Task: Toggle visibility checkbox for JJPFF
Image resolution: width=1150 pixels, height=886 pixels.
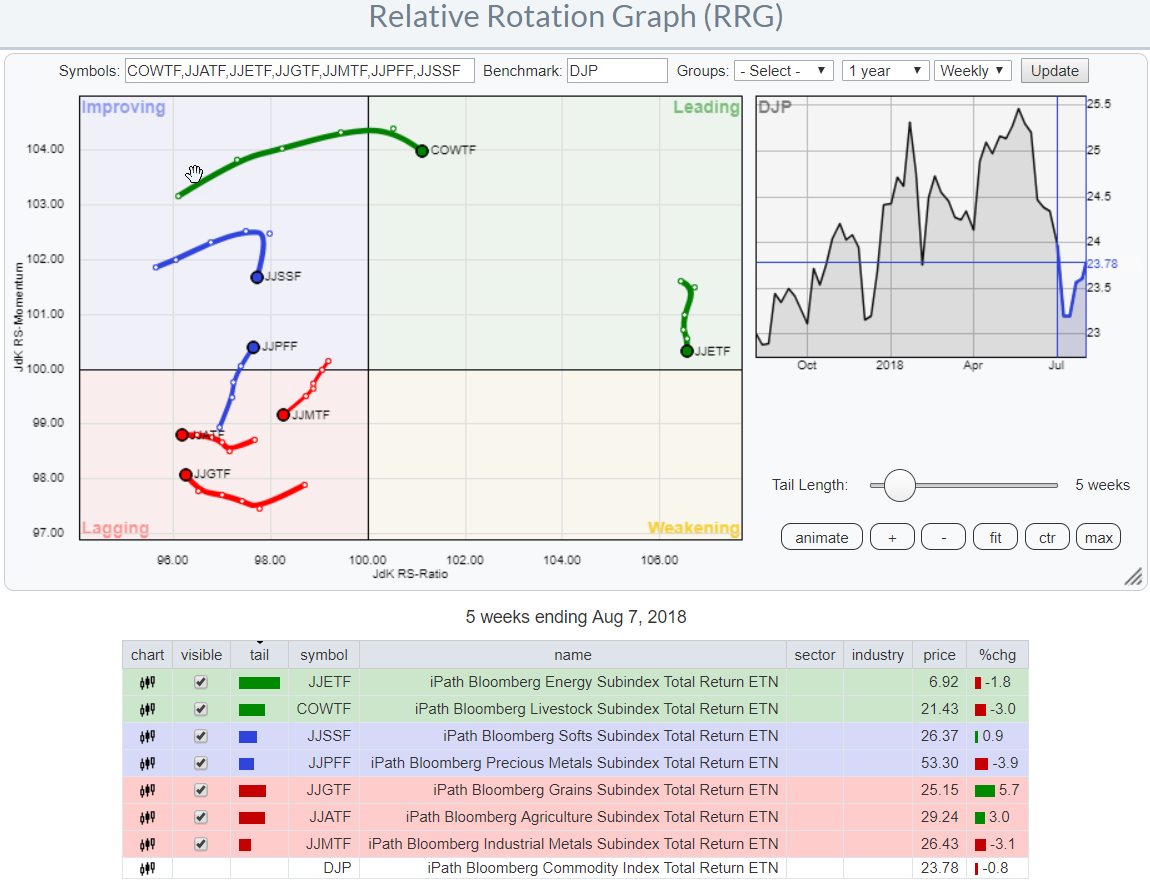Action: point(201,763)
